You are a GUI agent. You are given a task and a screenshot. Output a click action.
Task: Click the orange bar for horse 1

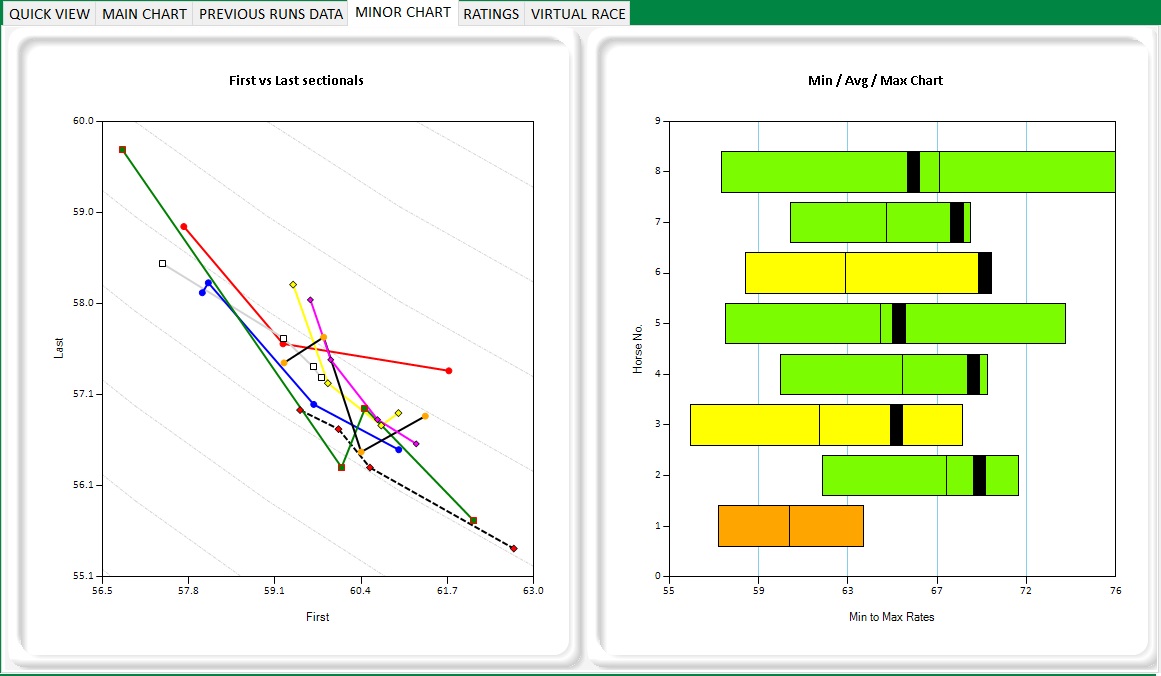coord(790,526)
